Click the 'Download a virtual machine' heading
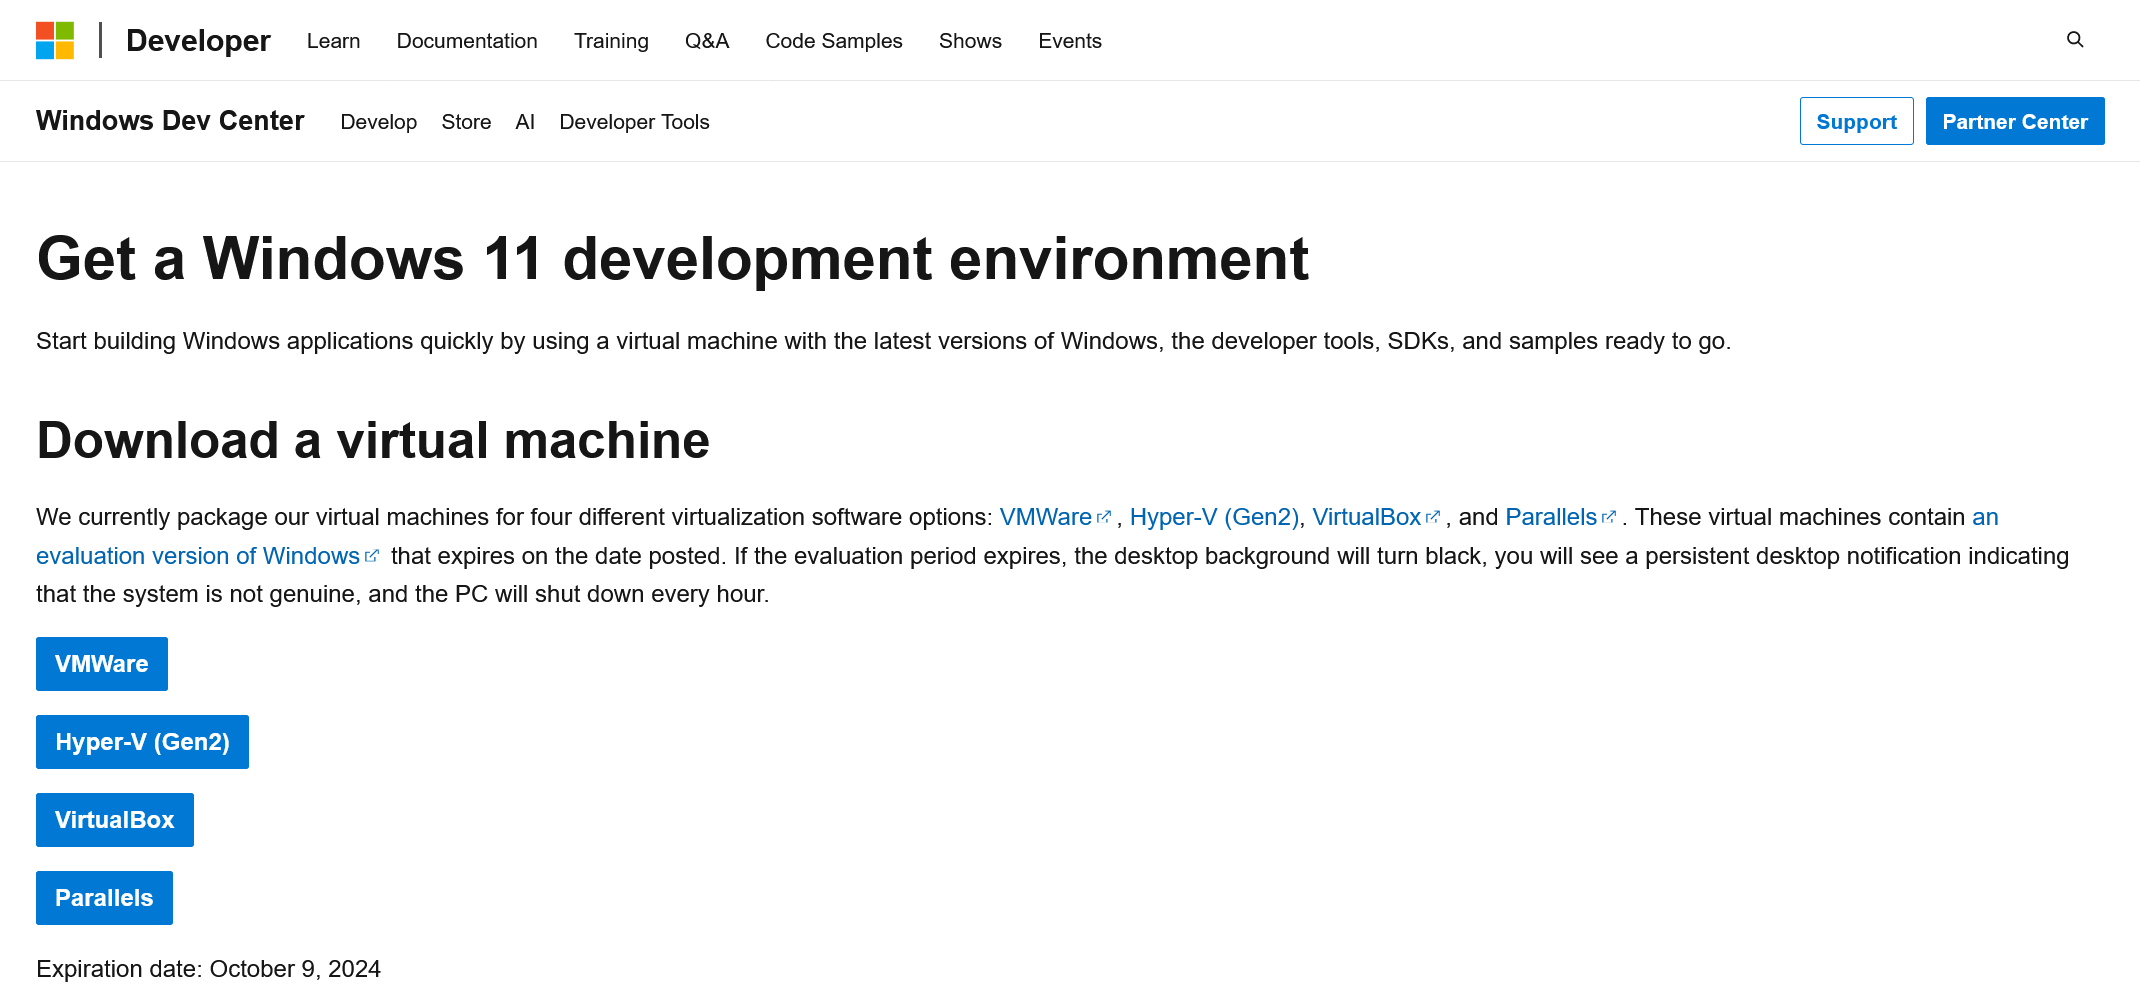The image size is (2140, 994). (373, 440)
